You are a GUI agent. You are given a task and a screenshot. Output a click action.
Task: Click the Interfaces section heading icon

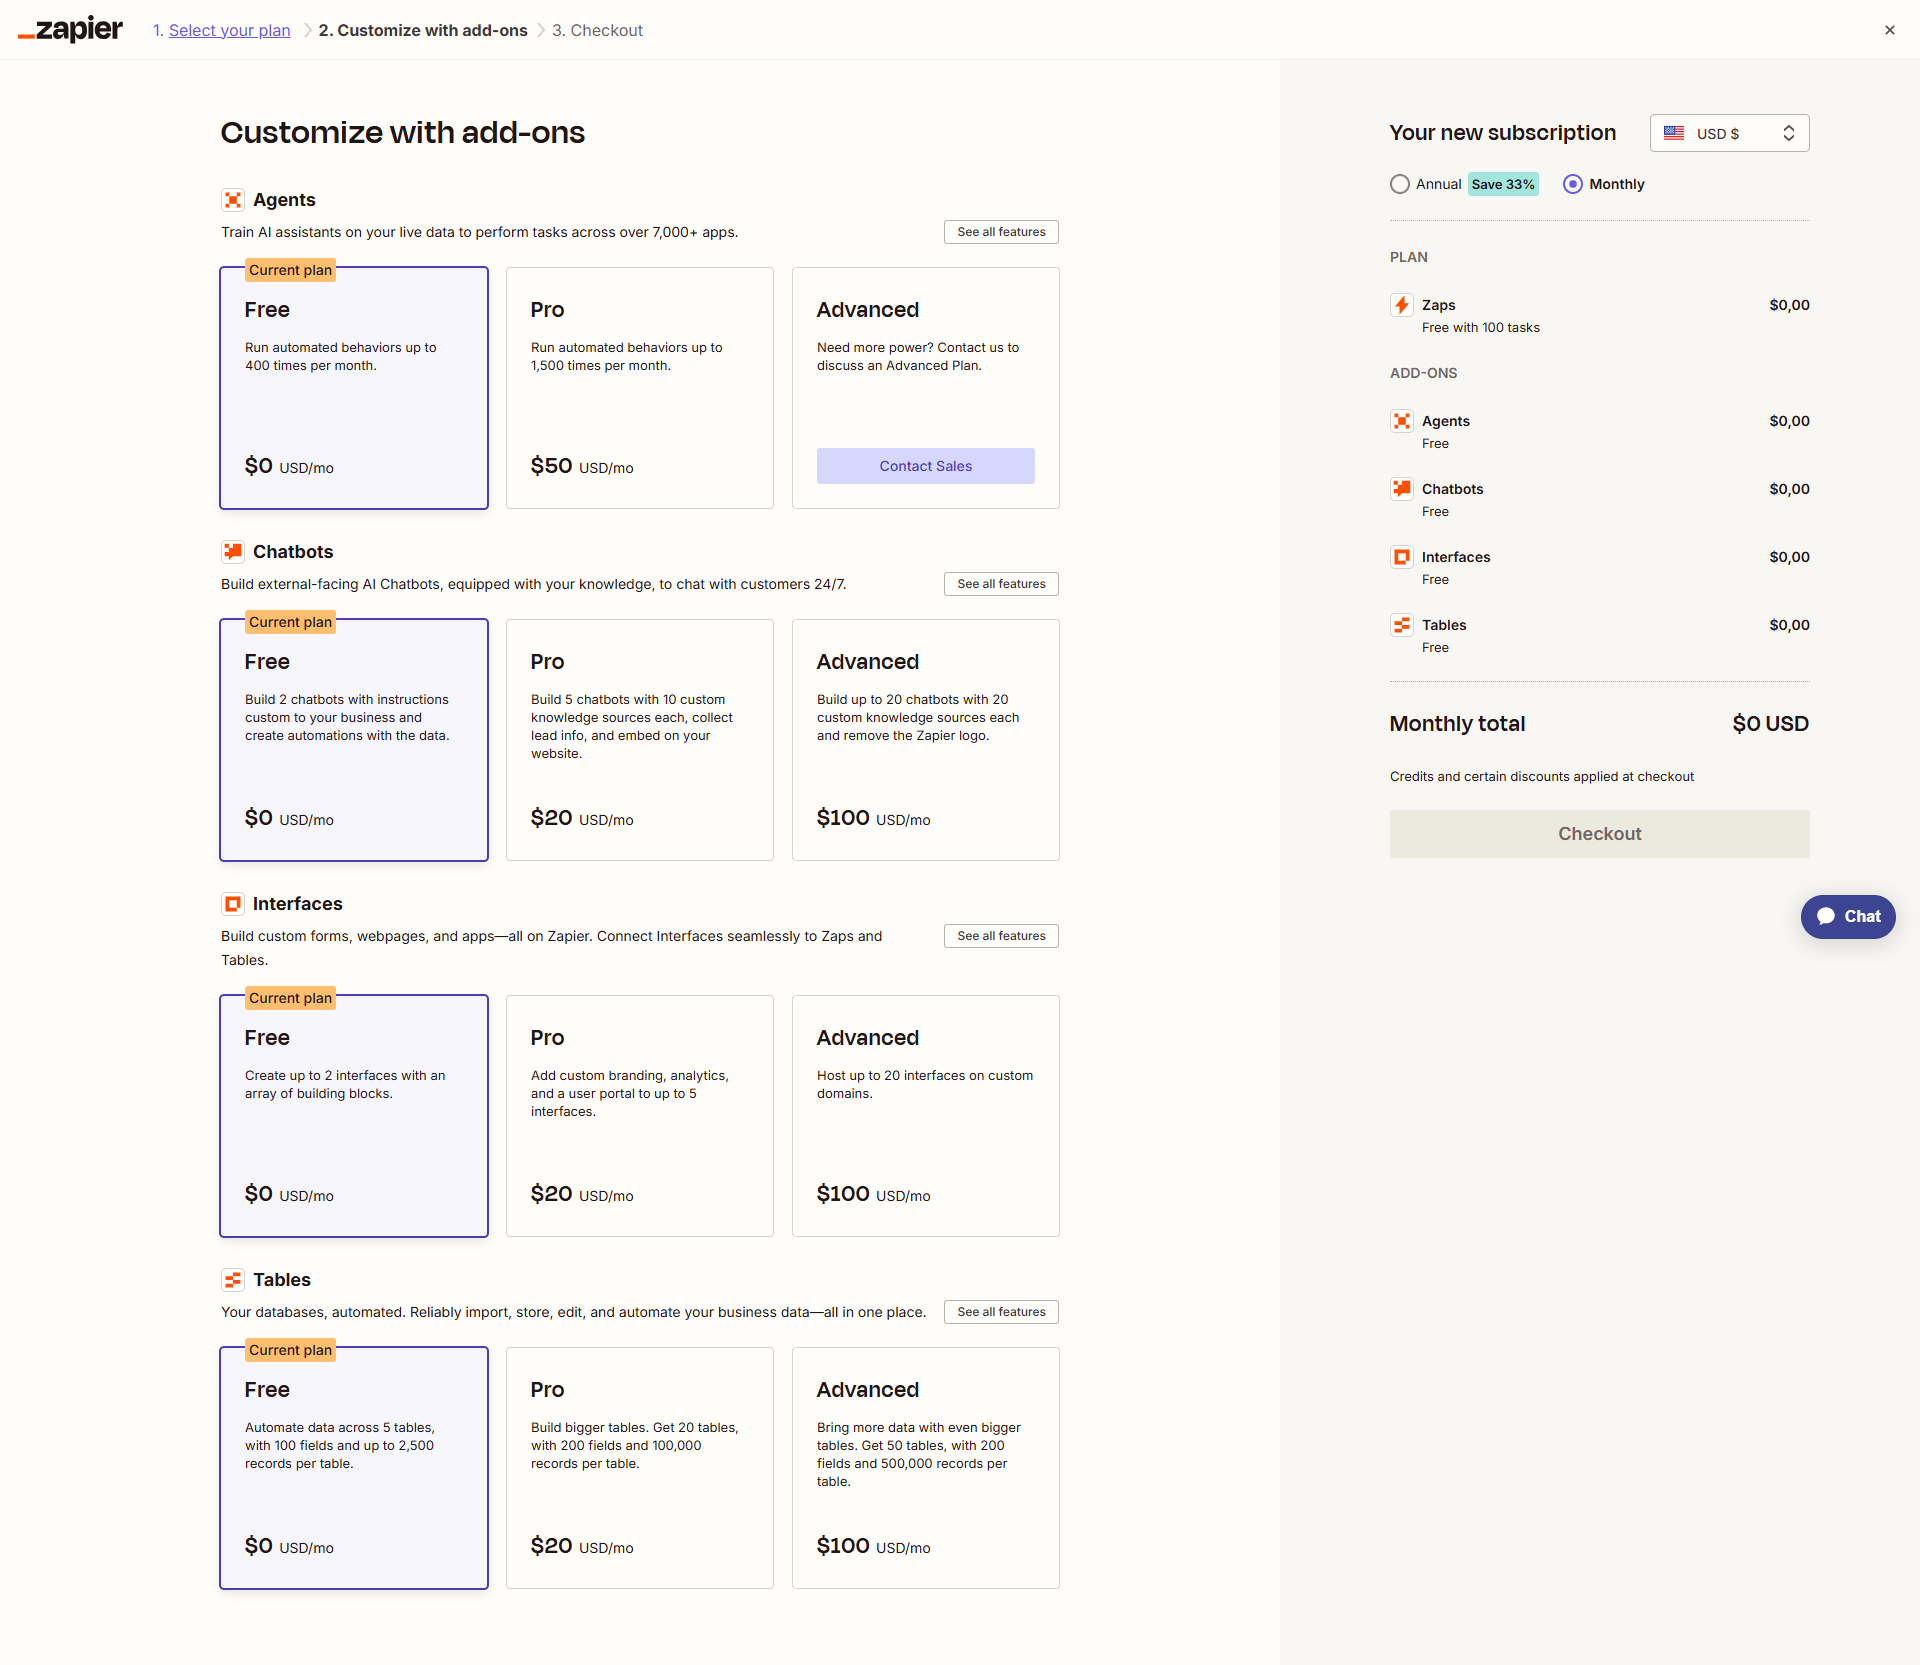[233, 904]
